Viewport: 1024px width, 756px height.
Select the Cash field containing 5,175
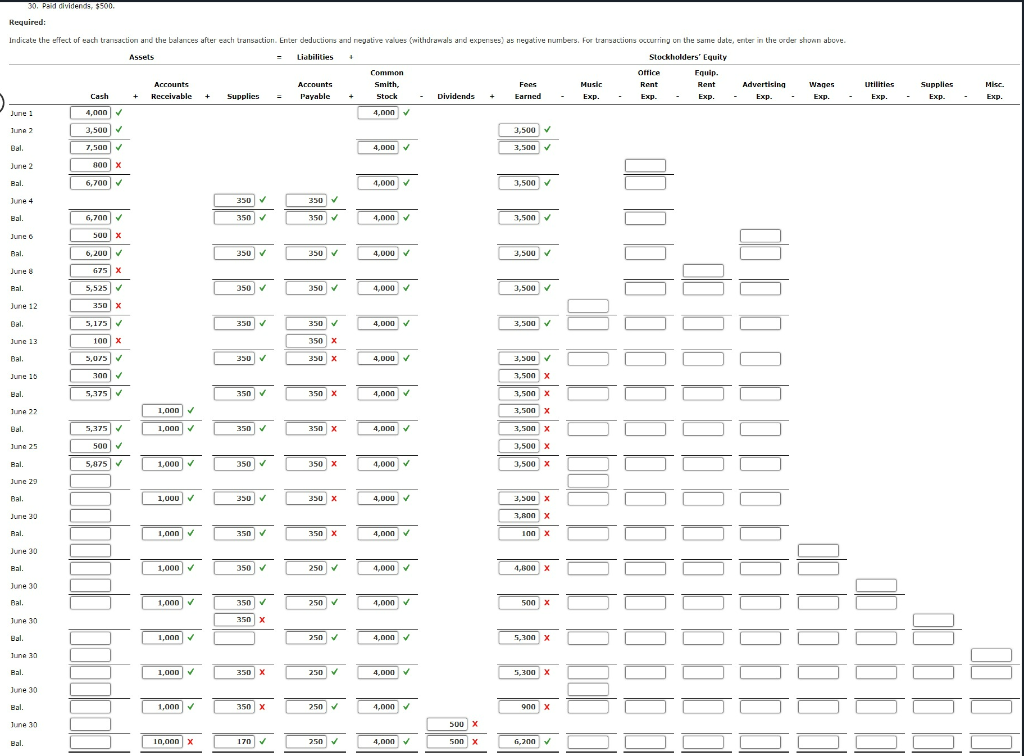91,323
